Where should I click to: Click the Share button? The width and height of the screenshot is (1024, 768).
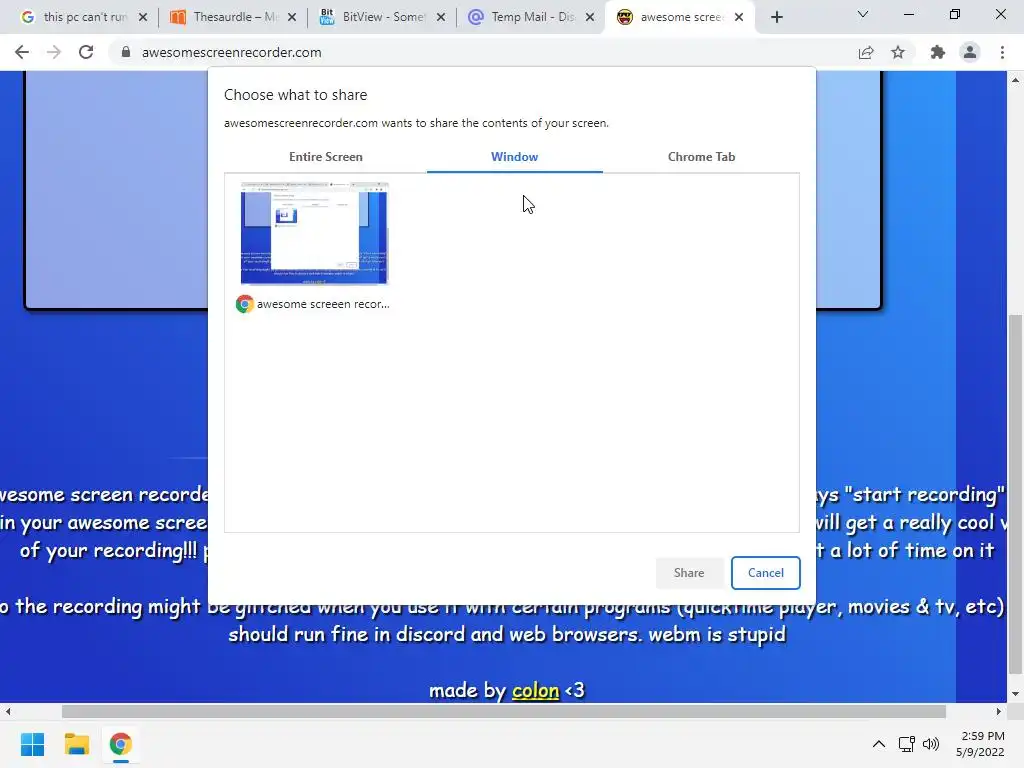(x=689, y=573)
